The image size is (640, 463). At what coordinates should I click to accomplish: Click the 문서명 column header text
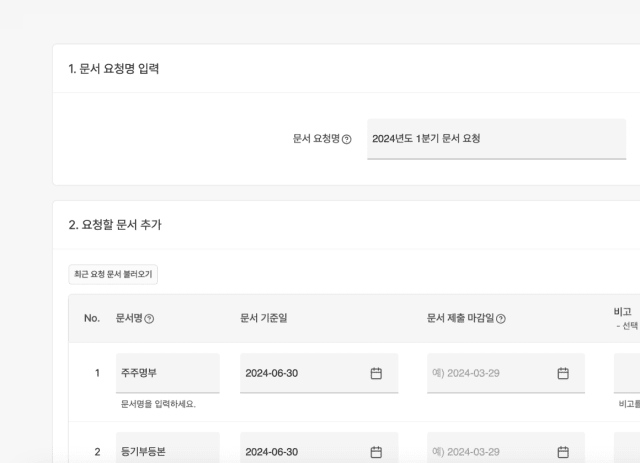pos(129,318)
